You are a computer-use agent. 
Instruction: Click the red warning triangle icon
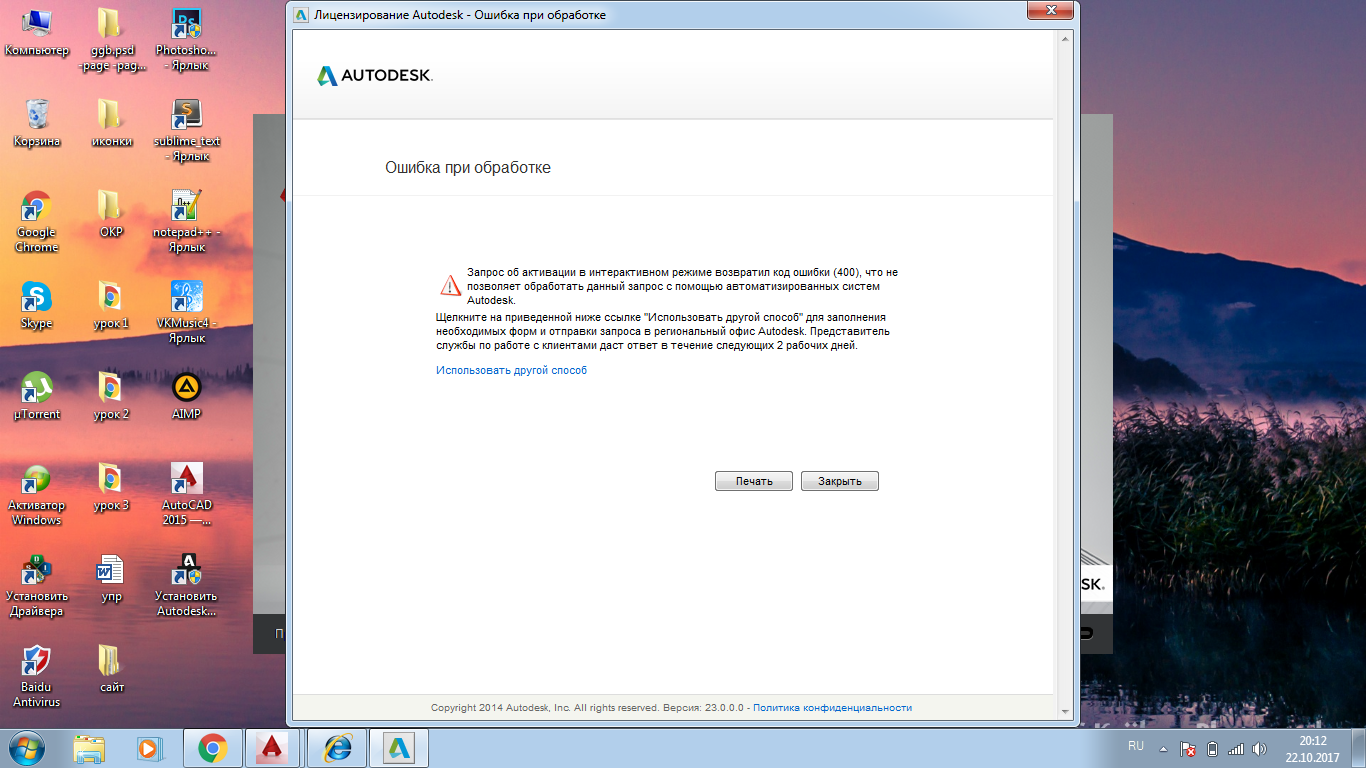(x=450, y=285)
